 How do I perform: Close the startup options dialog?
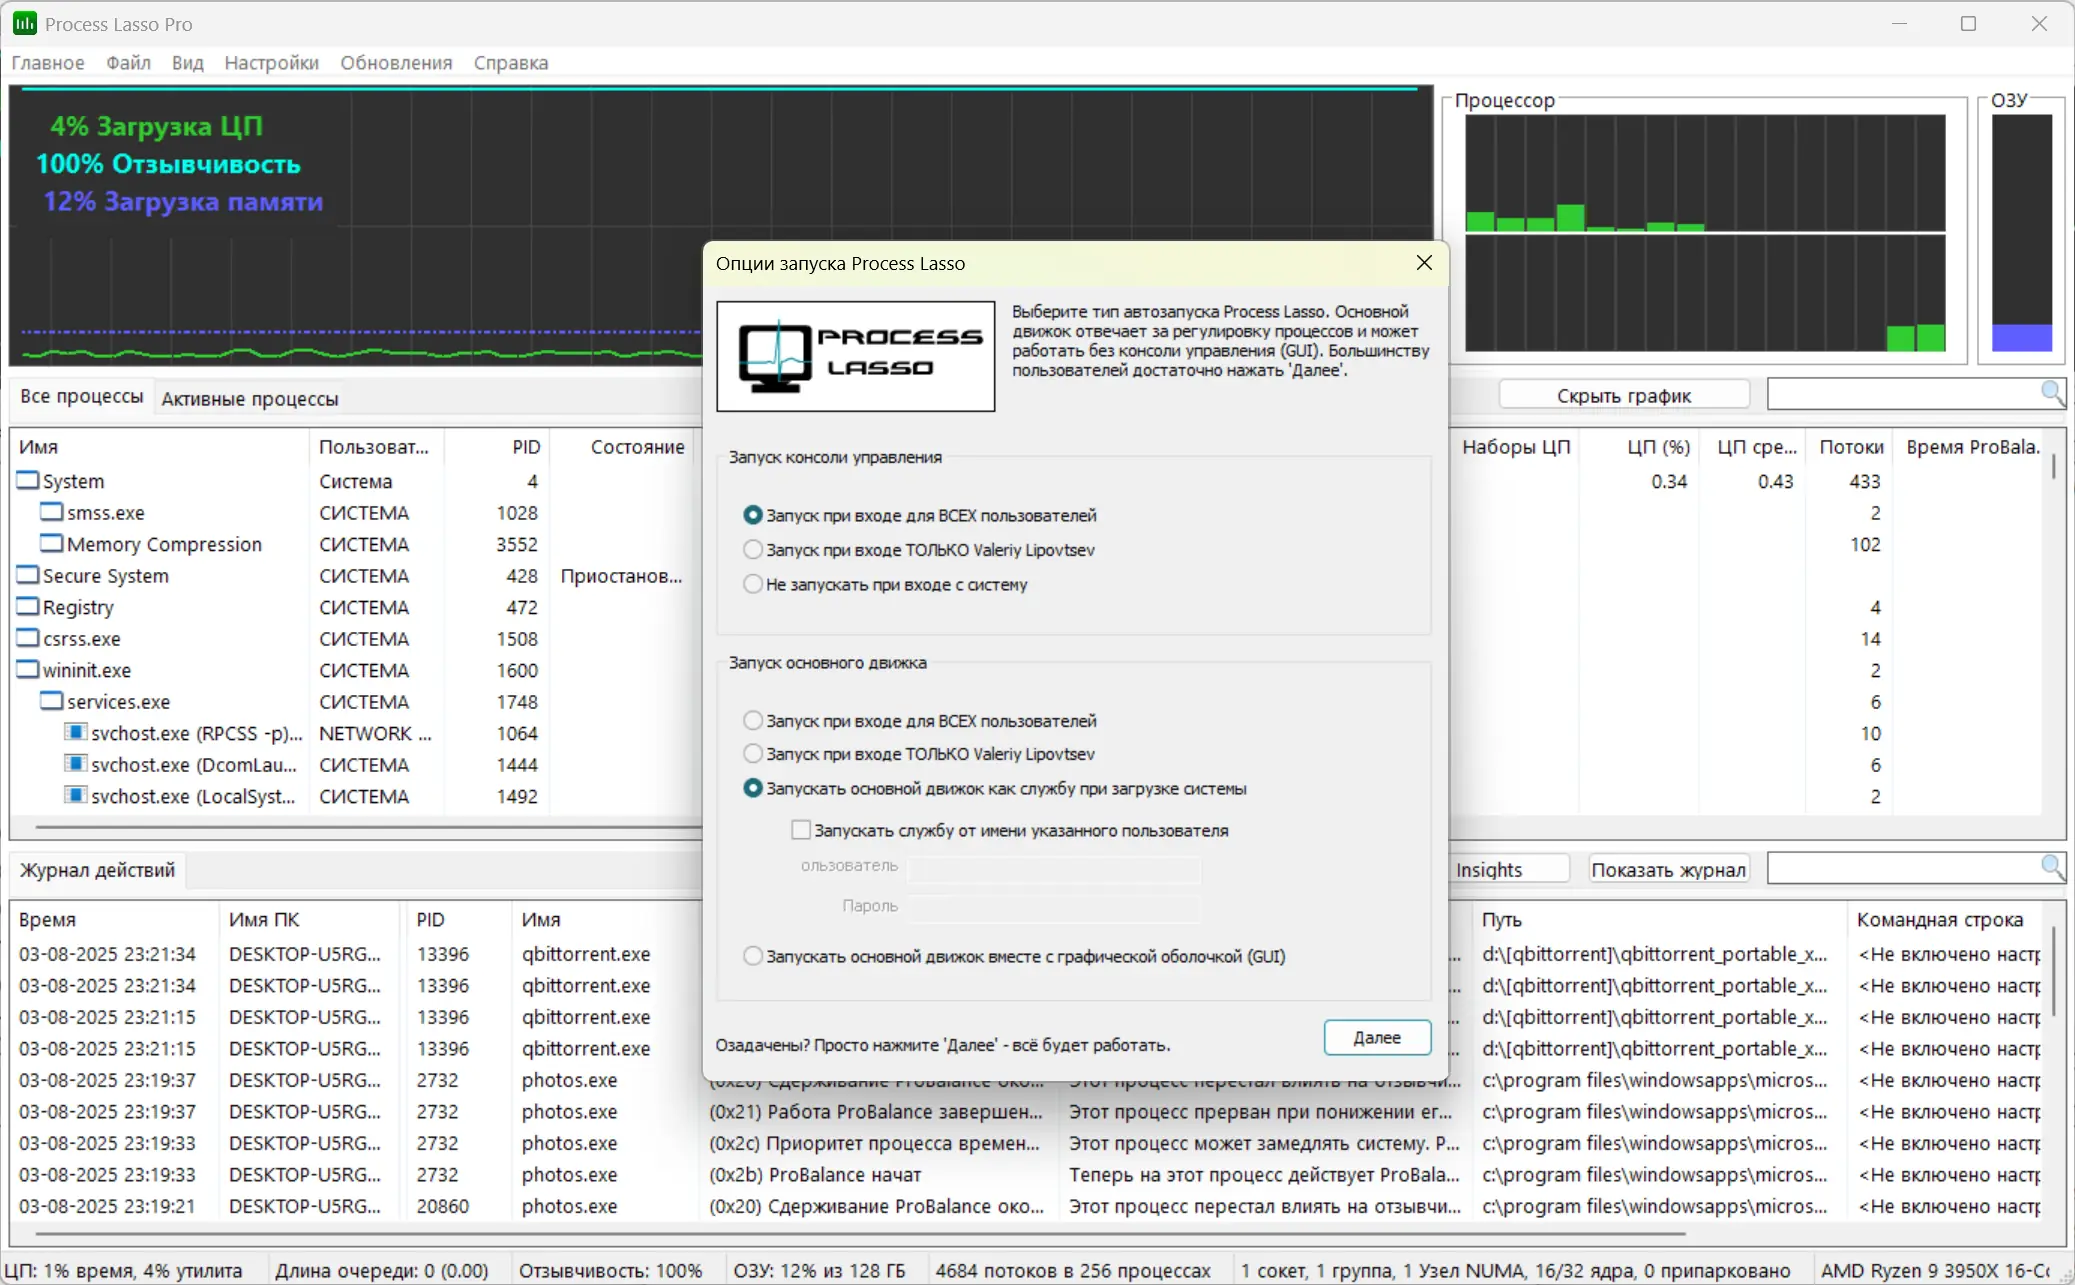(x=1424, y=263)
